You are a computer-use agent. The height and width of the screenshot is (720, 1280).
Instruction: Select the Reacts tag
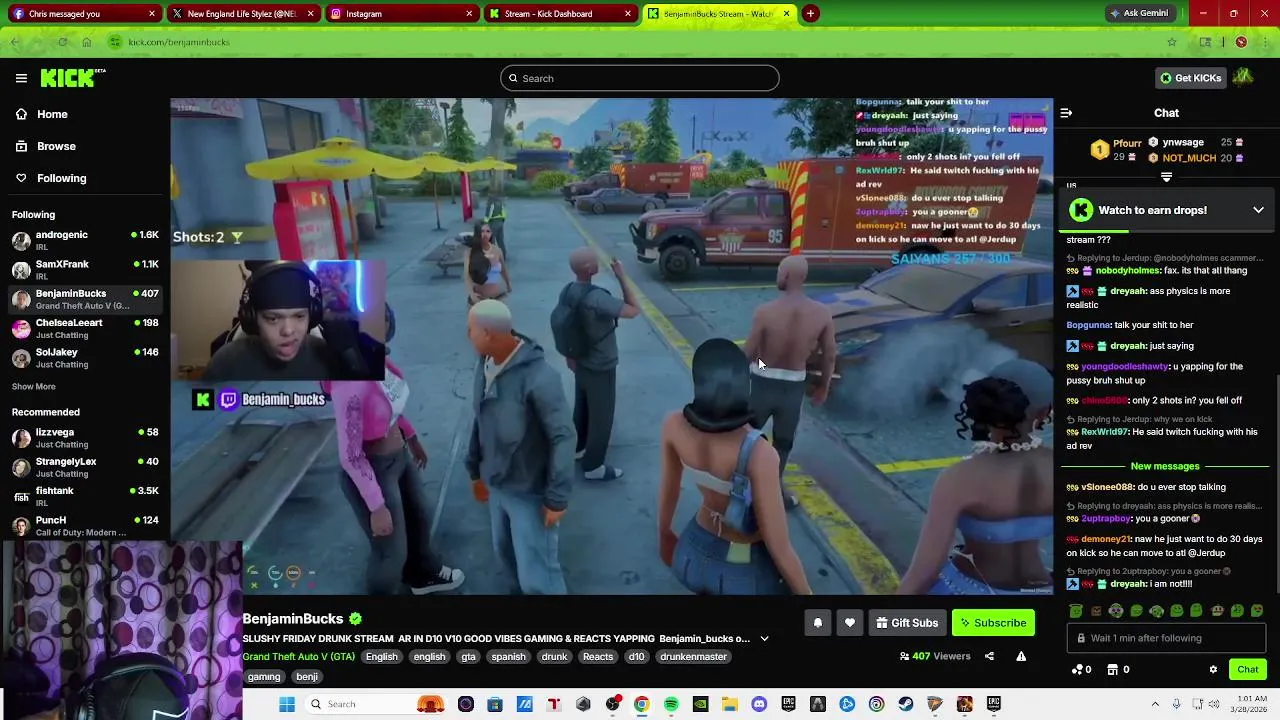597,656
